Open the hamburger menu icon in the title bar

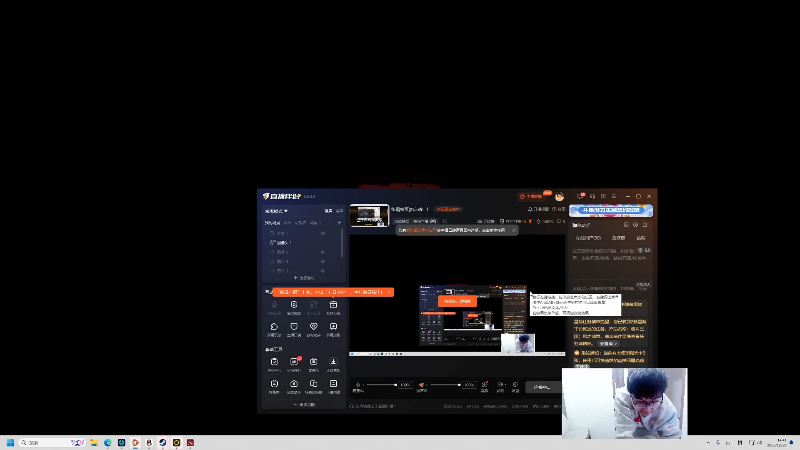(x=614, y=196)
